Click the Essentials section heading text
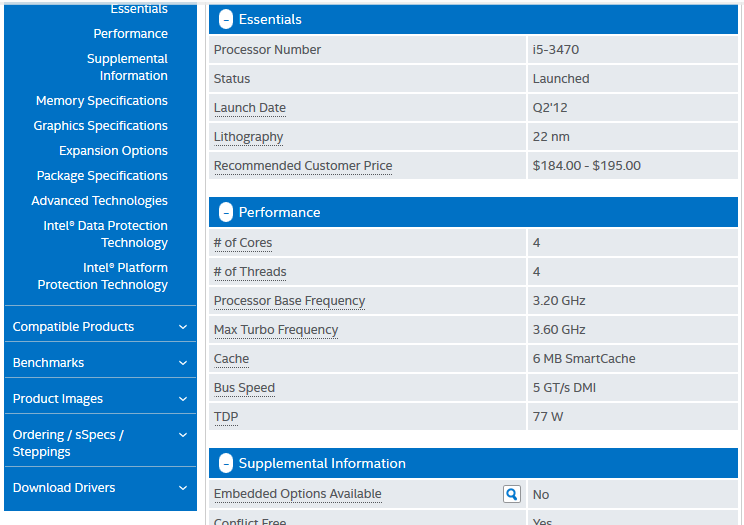744x525 pixels. [x=270, y=19]
